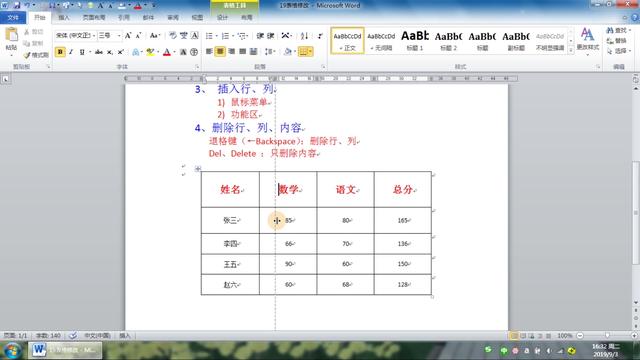Click the Enclose Characters icon

point(194,52)
